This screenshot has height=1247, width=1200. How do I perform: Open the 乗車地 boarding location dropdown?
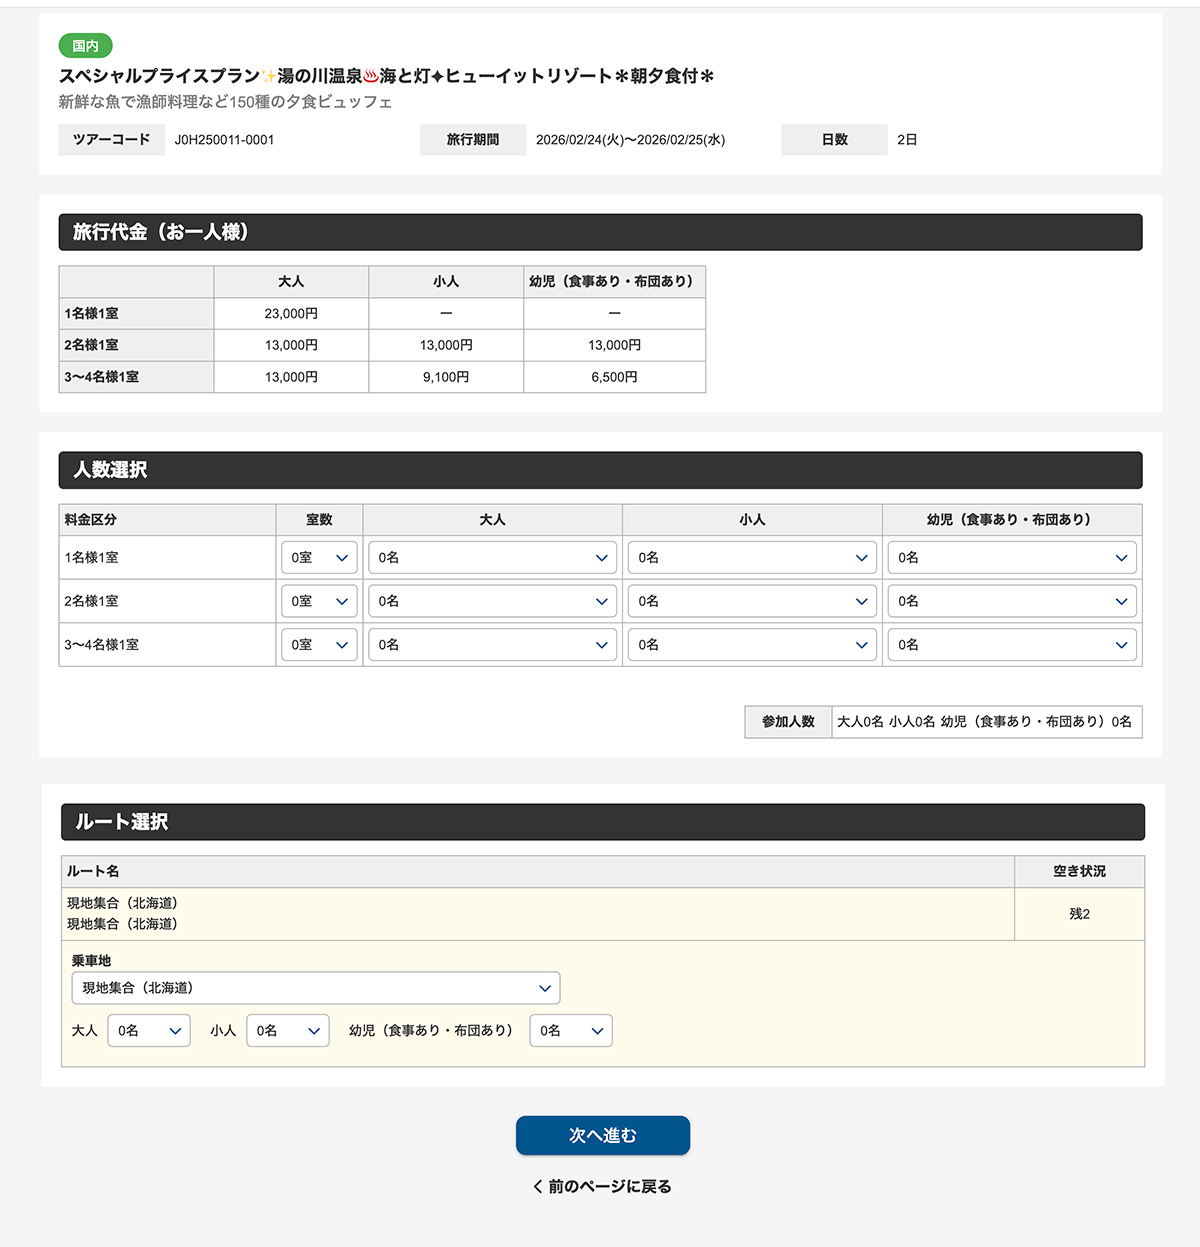click(x=315, y=987)
